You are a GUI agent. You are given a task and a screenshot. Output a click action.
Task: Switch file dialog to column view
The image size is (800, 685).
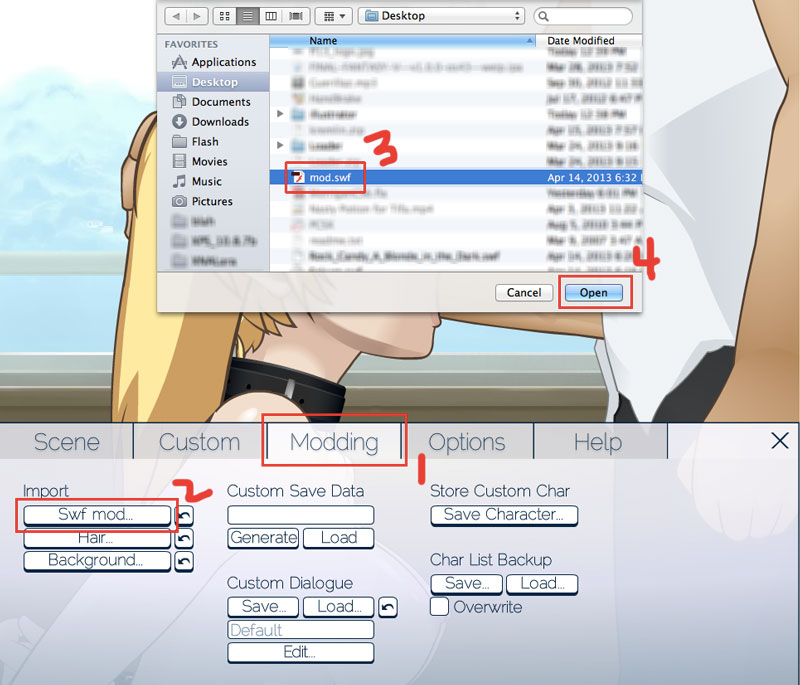(x=272, y=17)
